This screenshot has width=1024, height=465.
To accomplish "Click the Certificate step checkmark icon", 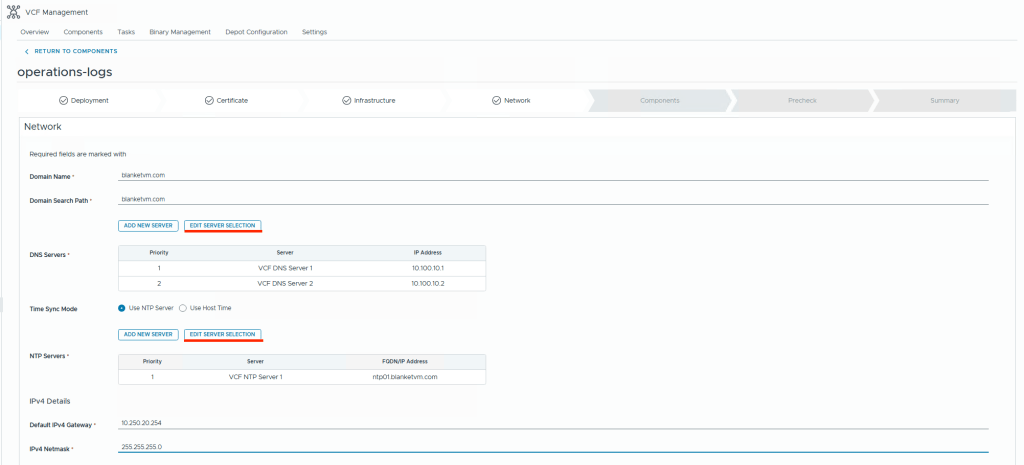I will point(209,101).
